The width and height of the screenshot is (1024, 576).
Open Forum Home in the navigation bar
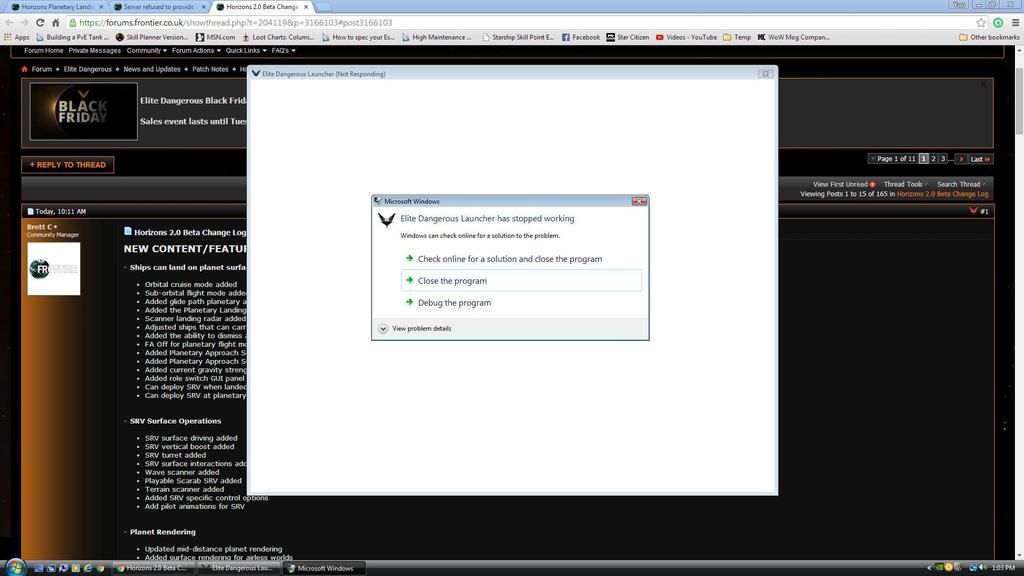point(44,50)
